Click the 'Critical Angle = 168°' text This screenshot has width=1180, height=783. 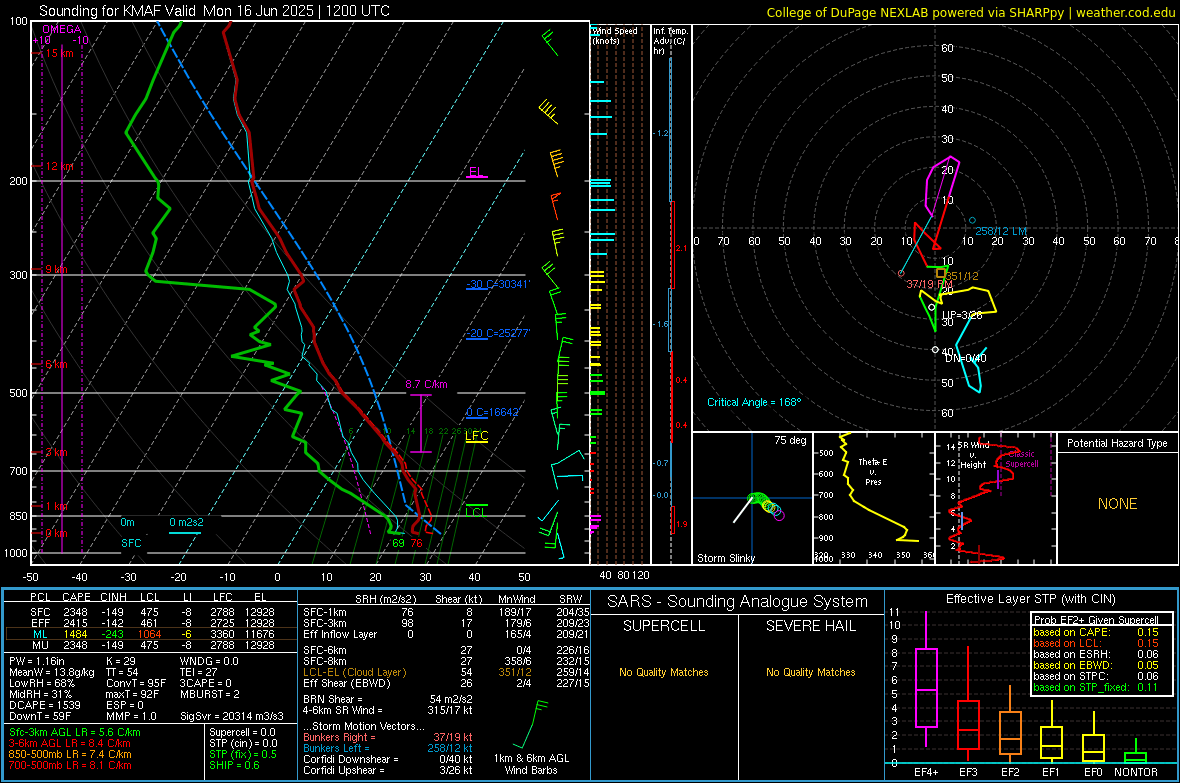(x=754, y=402)
